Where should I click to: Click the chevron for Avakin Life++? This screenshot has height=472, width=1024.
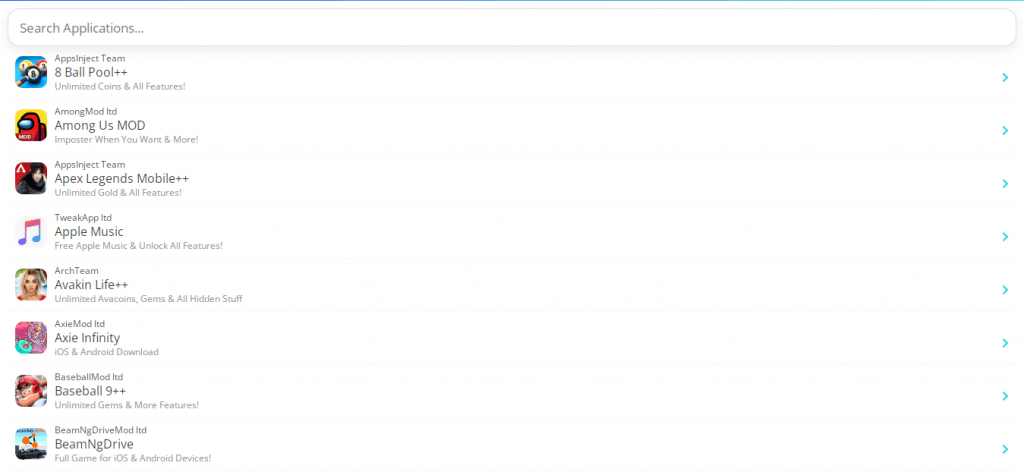[1005, 290]
